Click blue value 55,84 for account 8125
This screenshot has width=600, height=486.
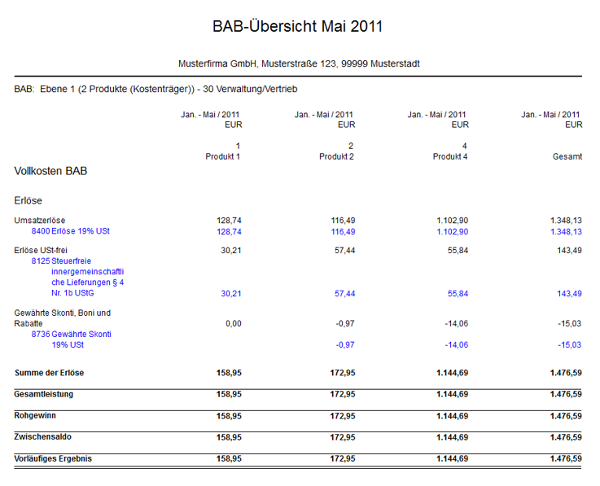tap(458, 294)
